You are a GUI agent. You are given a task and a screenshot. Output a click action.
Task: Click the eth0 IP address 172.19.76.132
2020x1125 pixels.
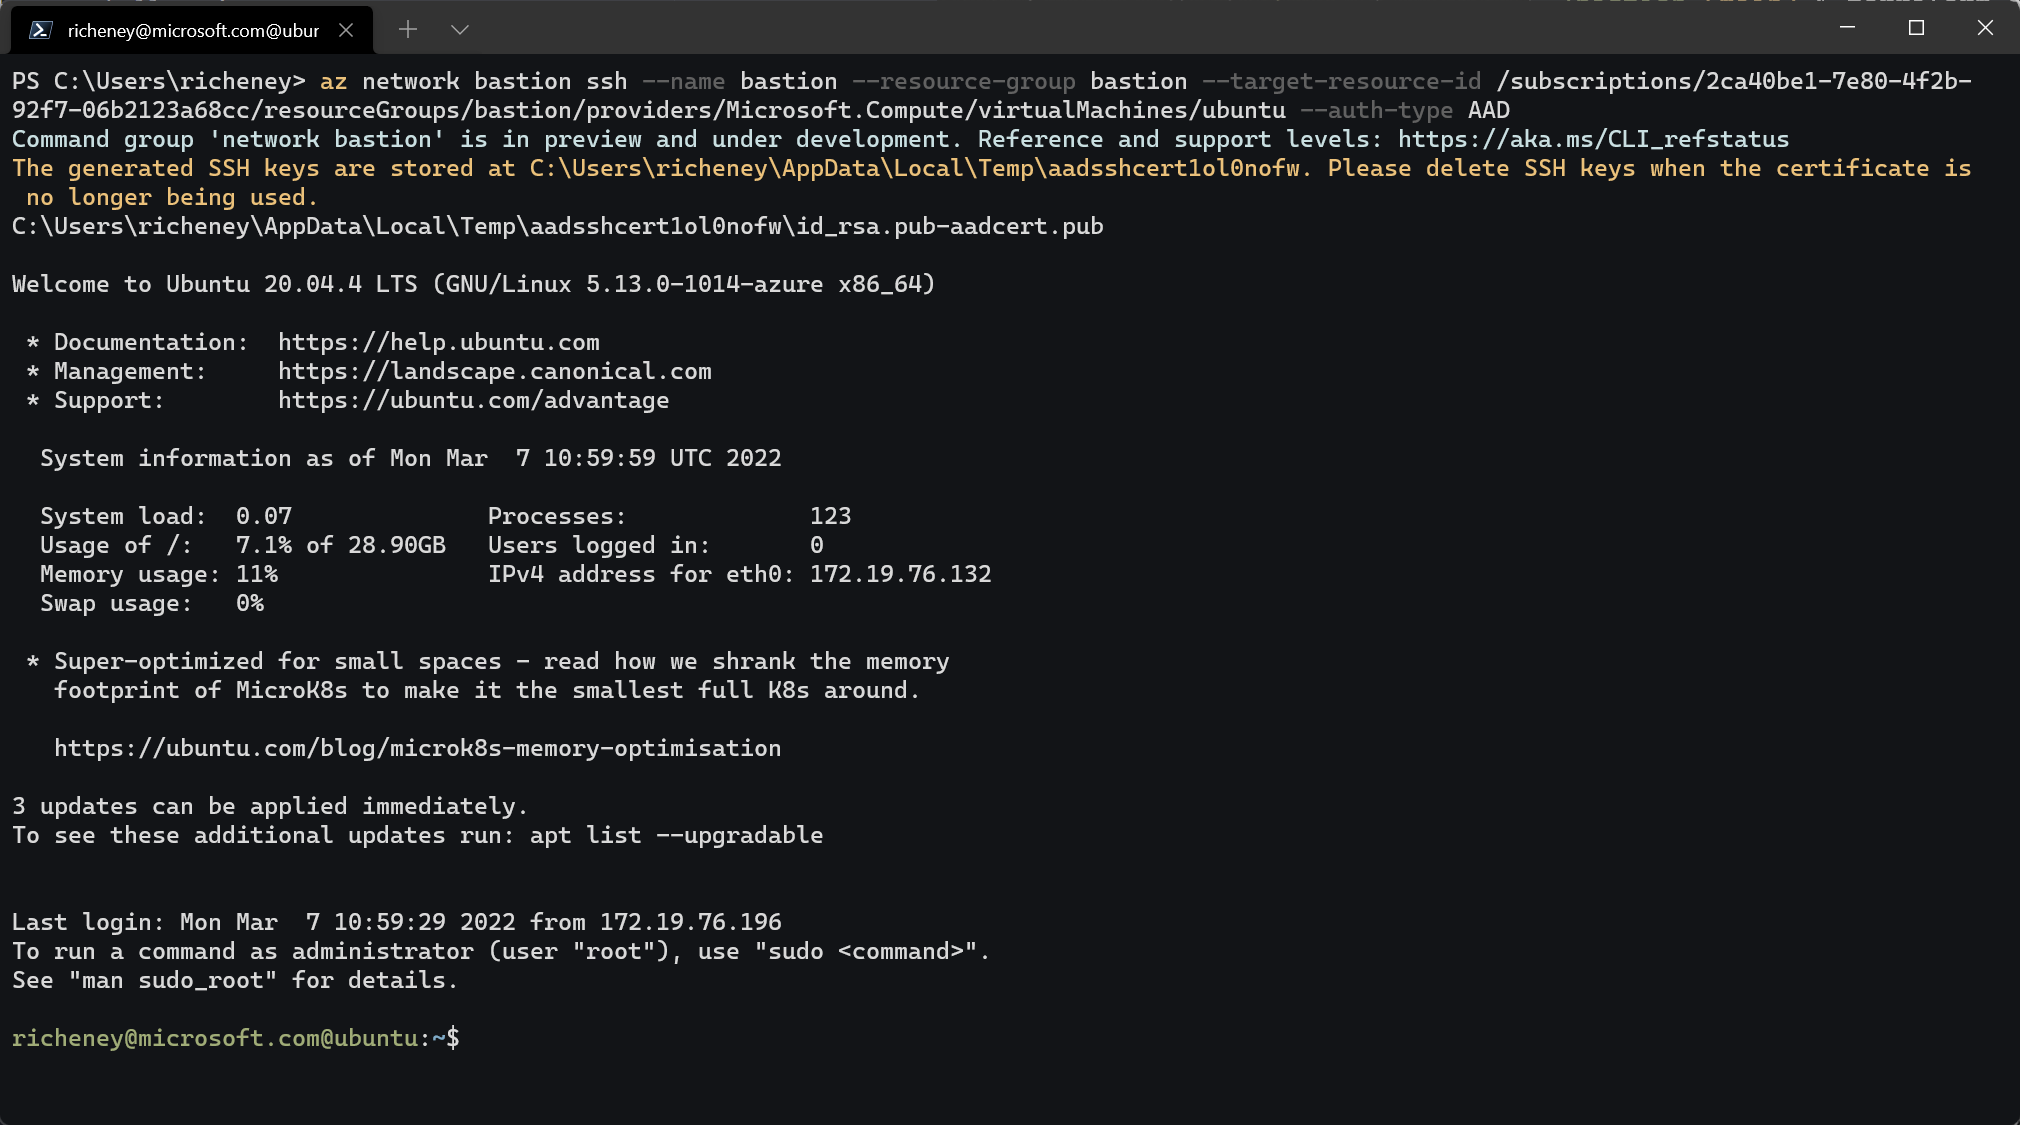click(x=900, y=574)
